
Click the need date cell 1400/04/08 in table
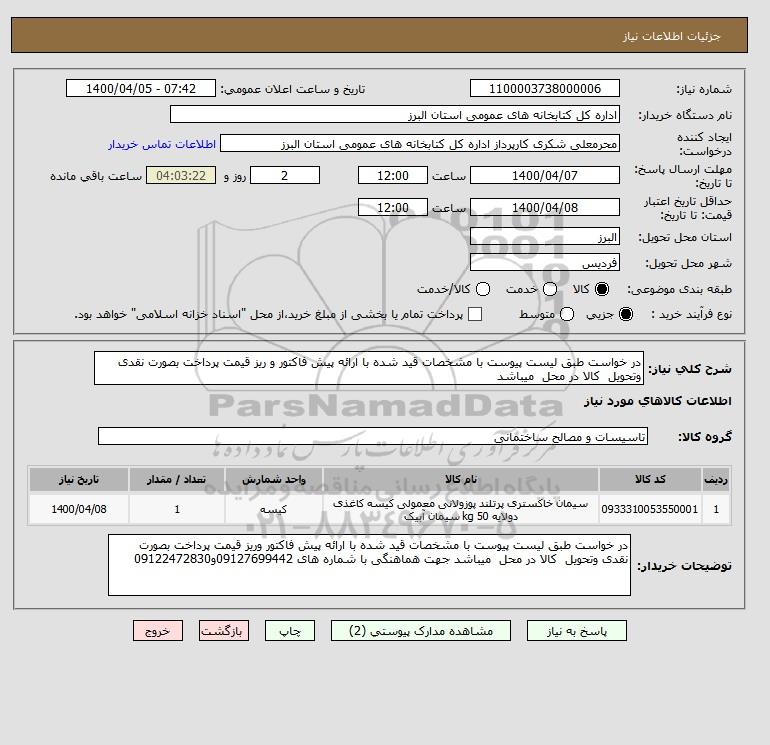pos(79,509)
